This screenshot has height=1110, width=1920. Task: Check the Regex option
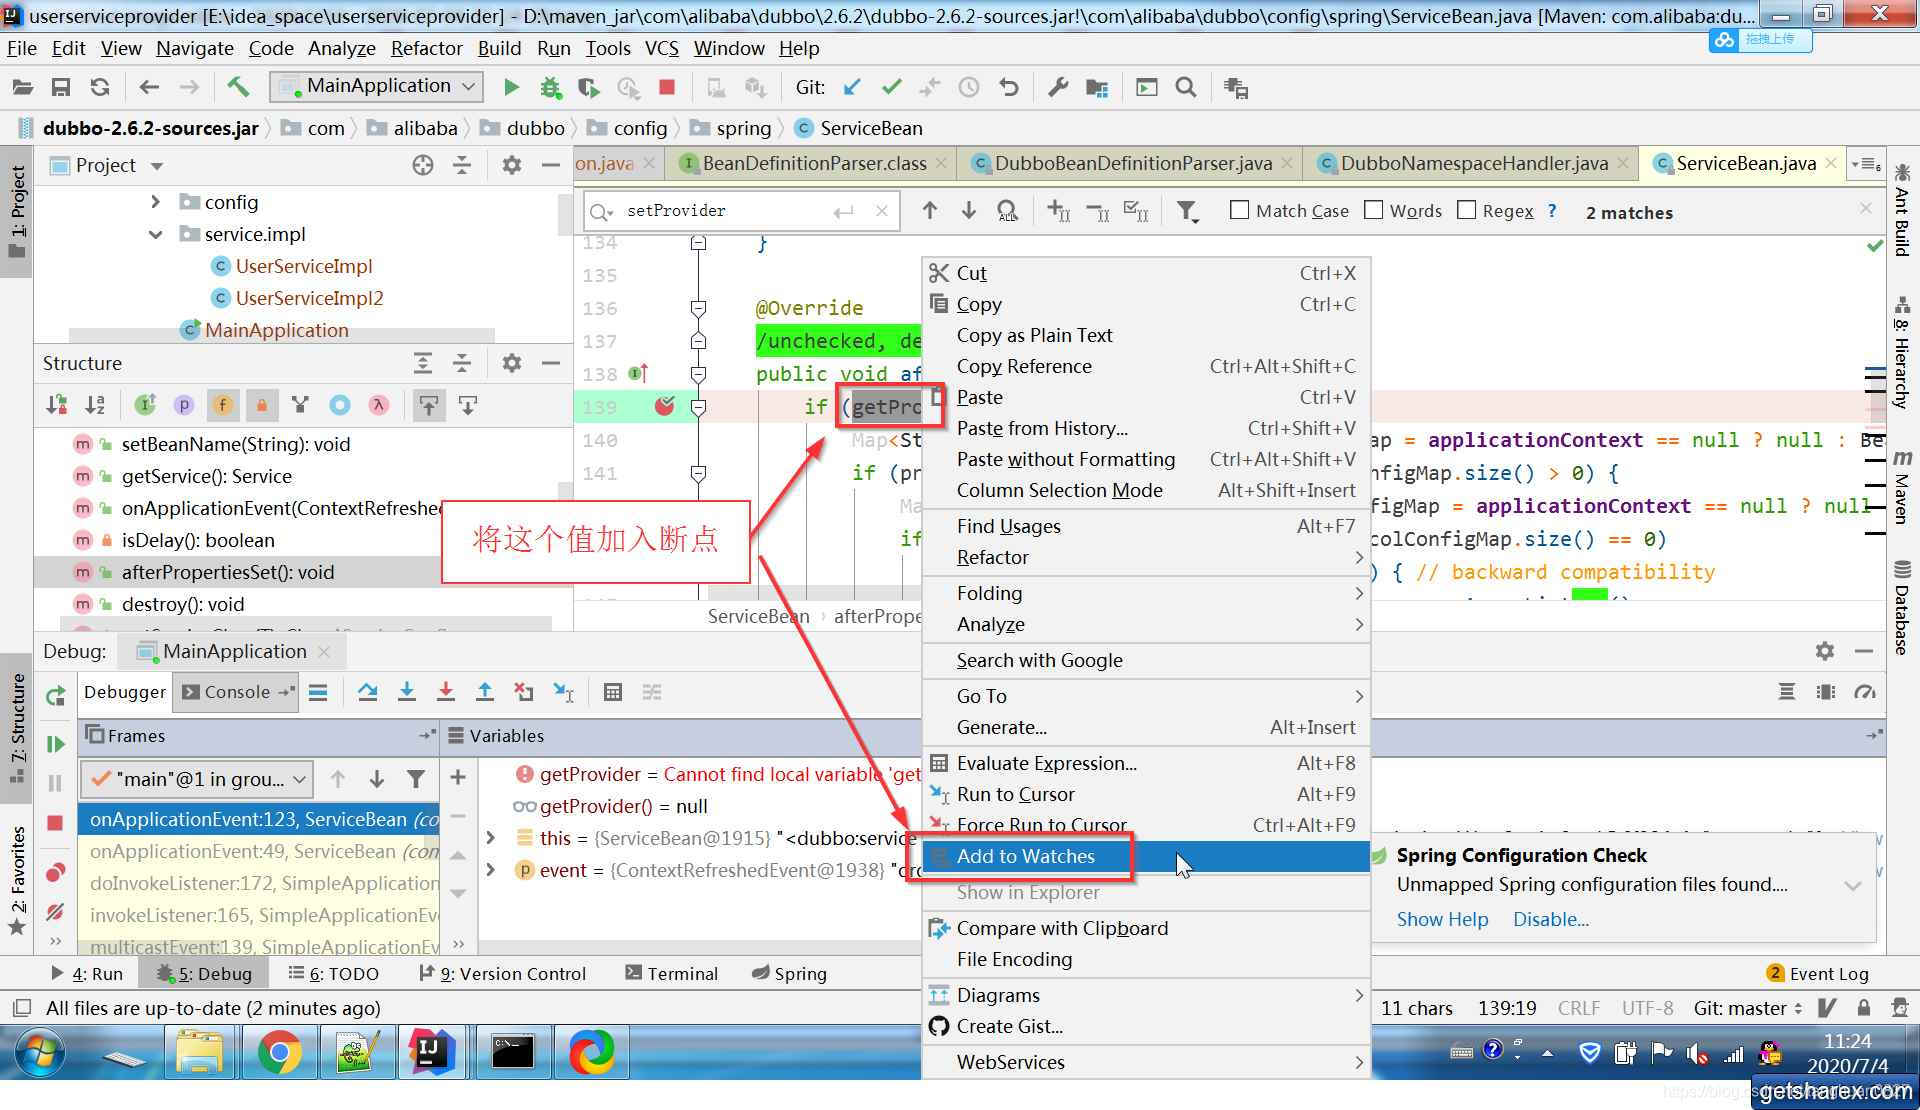tap(1467, 210)
